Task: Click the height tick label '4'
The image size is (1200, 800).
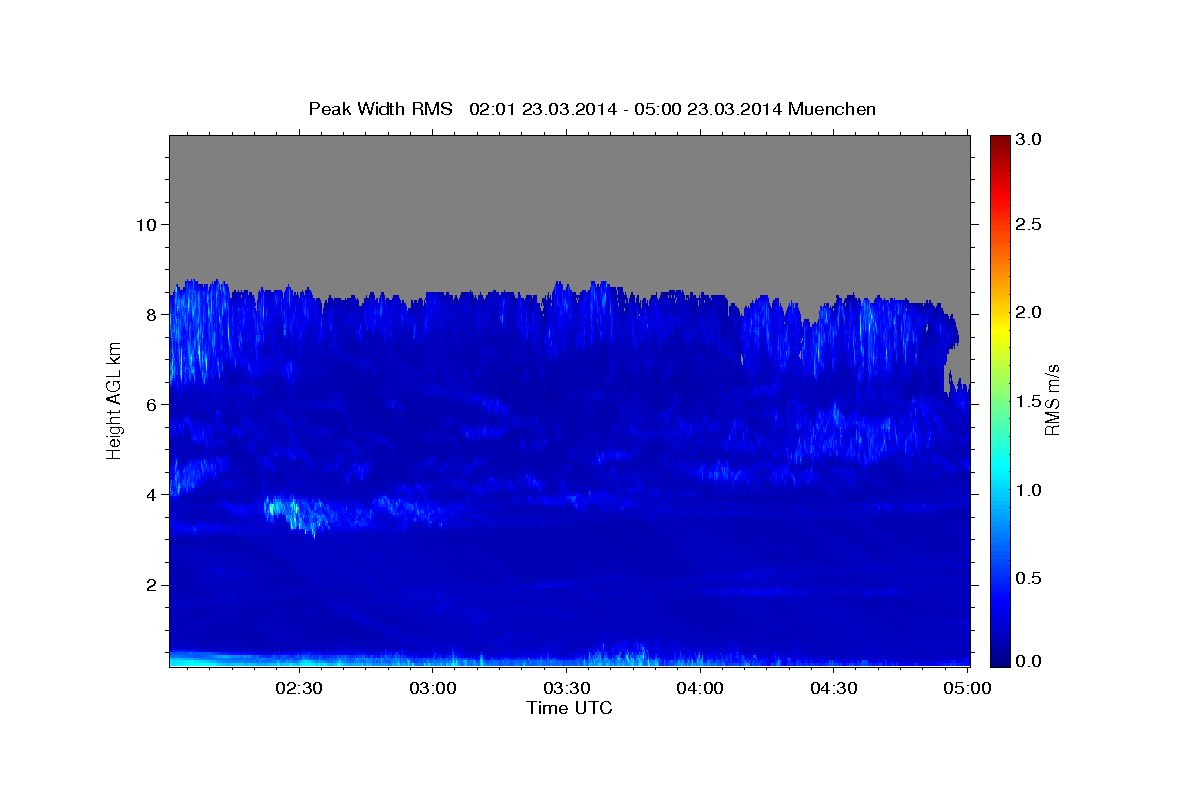Action: point(150,494)
